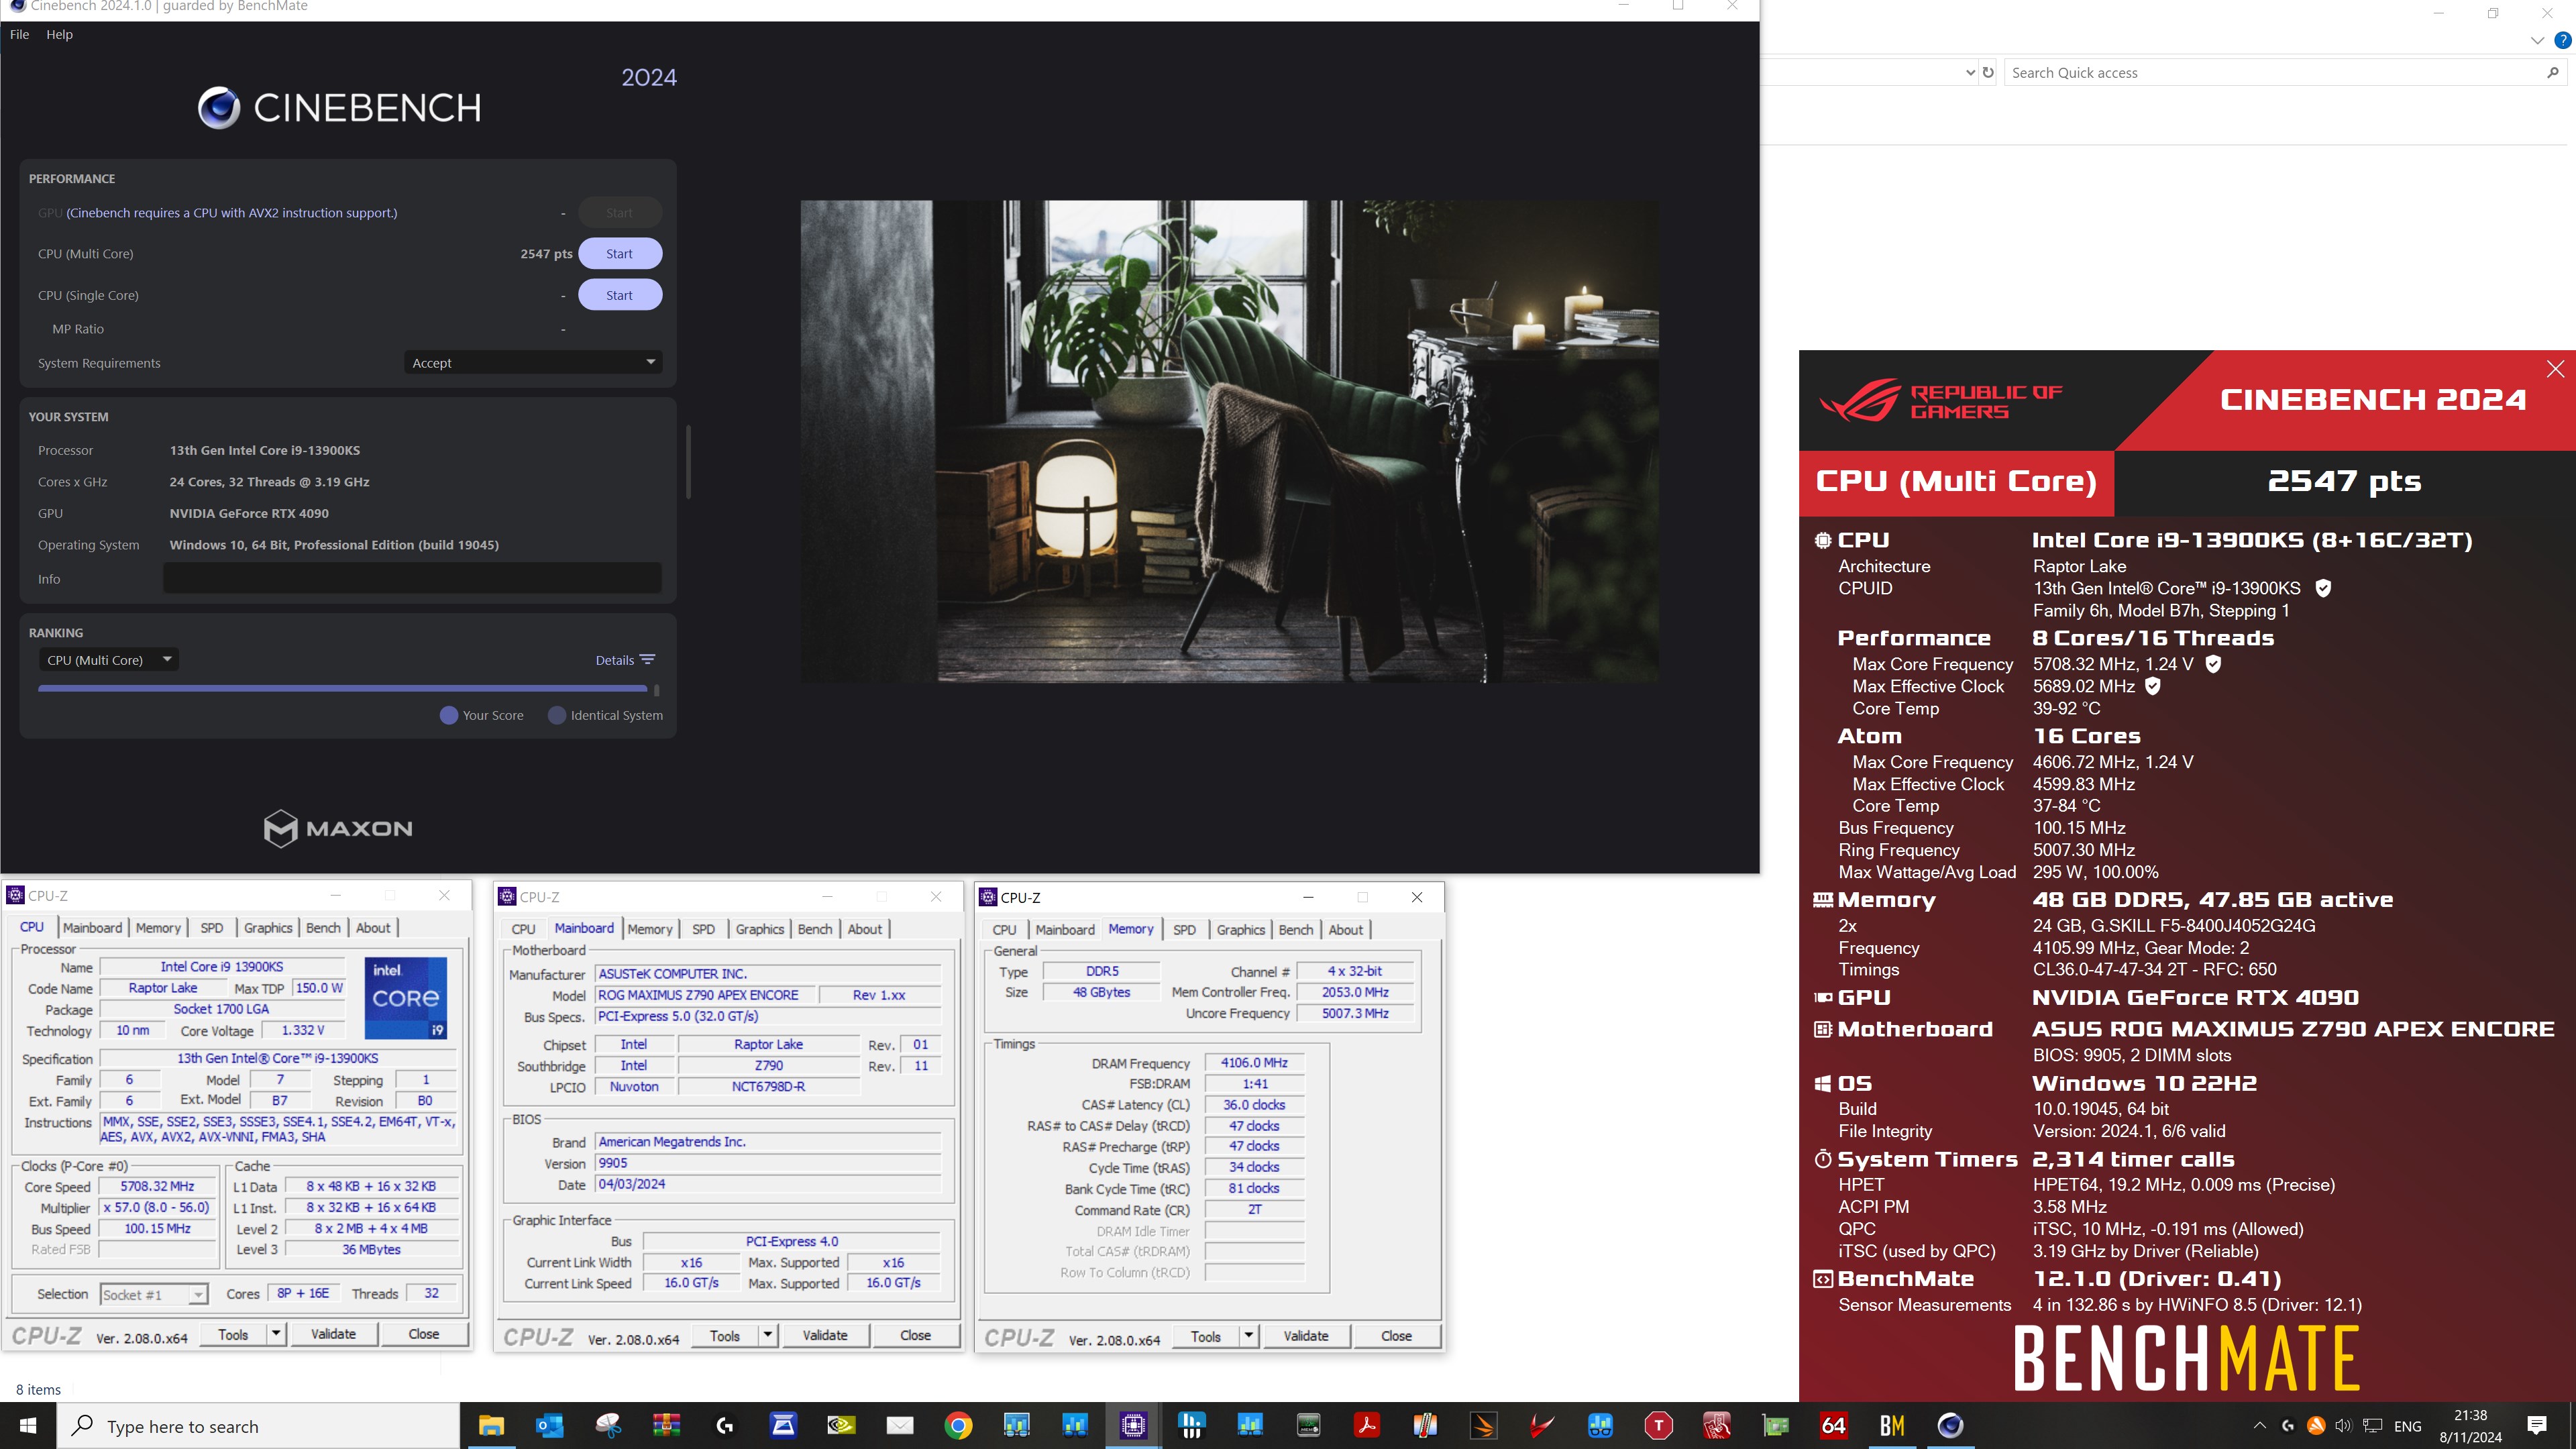Launch Snipping Tool from the taskbar
The height and width of the screenshot is (1449, 2576).
point(608,1425)
